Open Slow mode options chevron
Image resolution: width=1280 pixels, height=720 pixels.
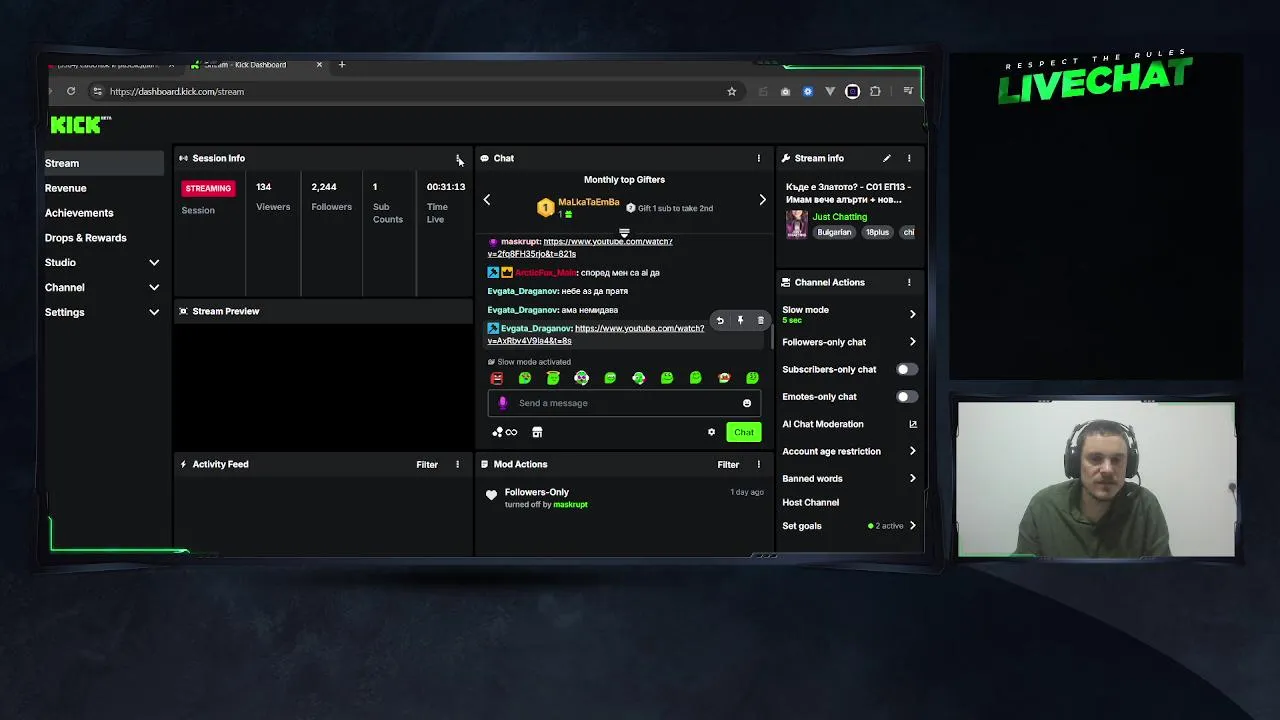coord(912,314)
